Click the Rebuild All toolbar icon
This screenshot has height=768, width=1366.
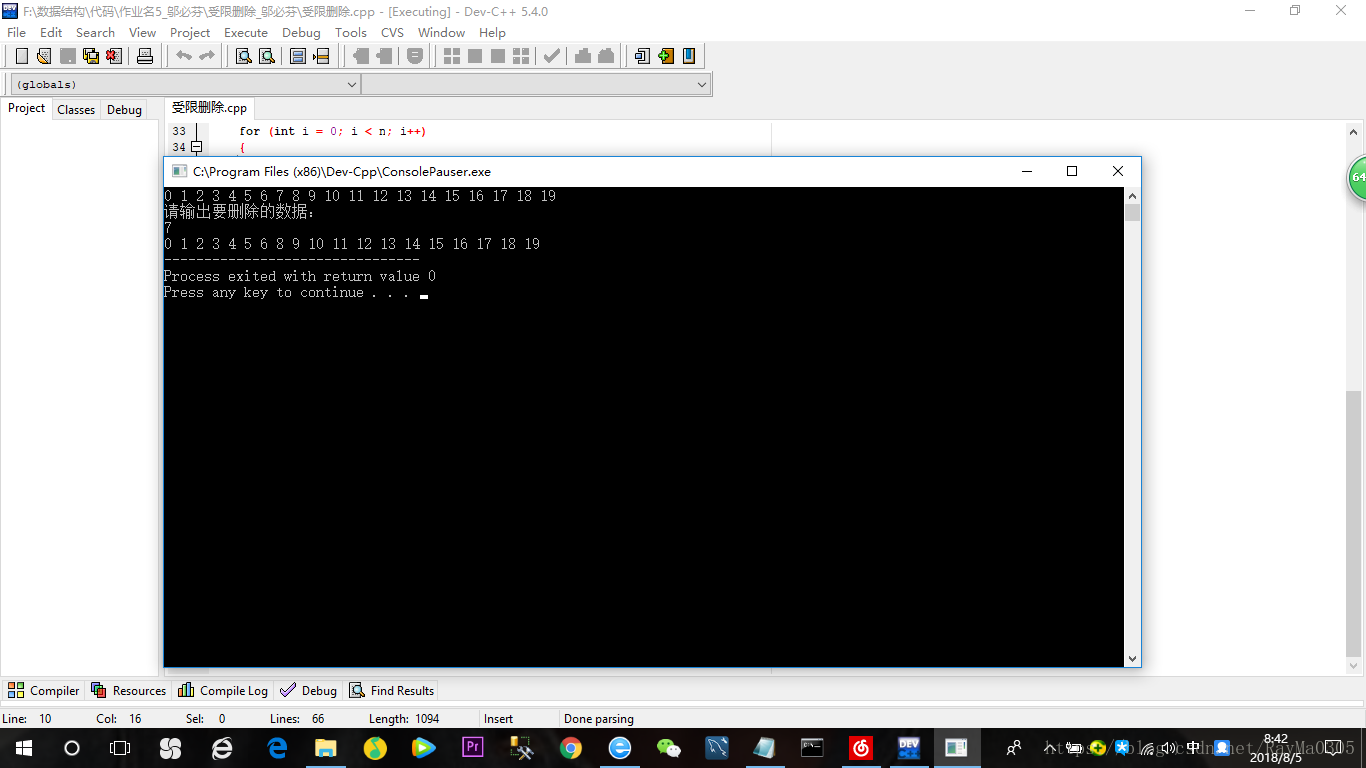click(x=520, y=56)
